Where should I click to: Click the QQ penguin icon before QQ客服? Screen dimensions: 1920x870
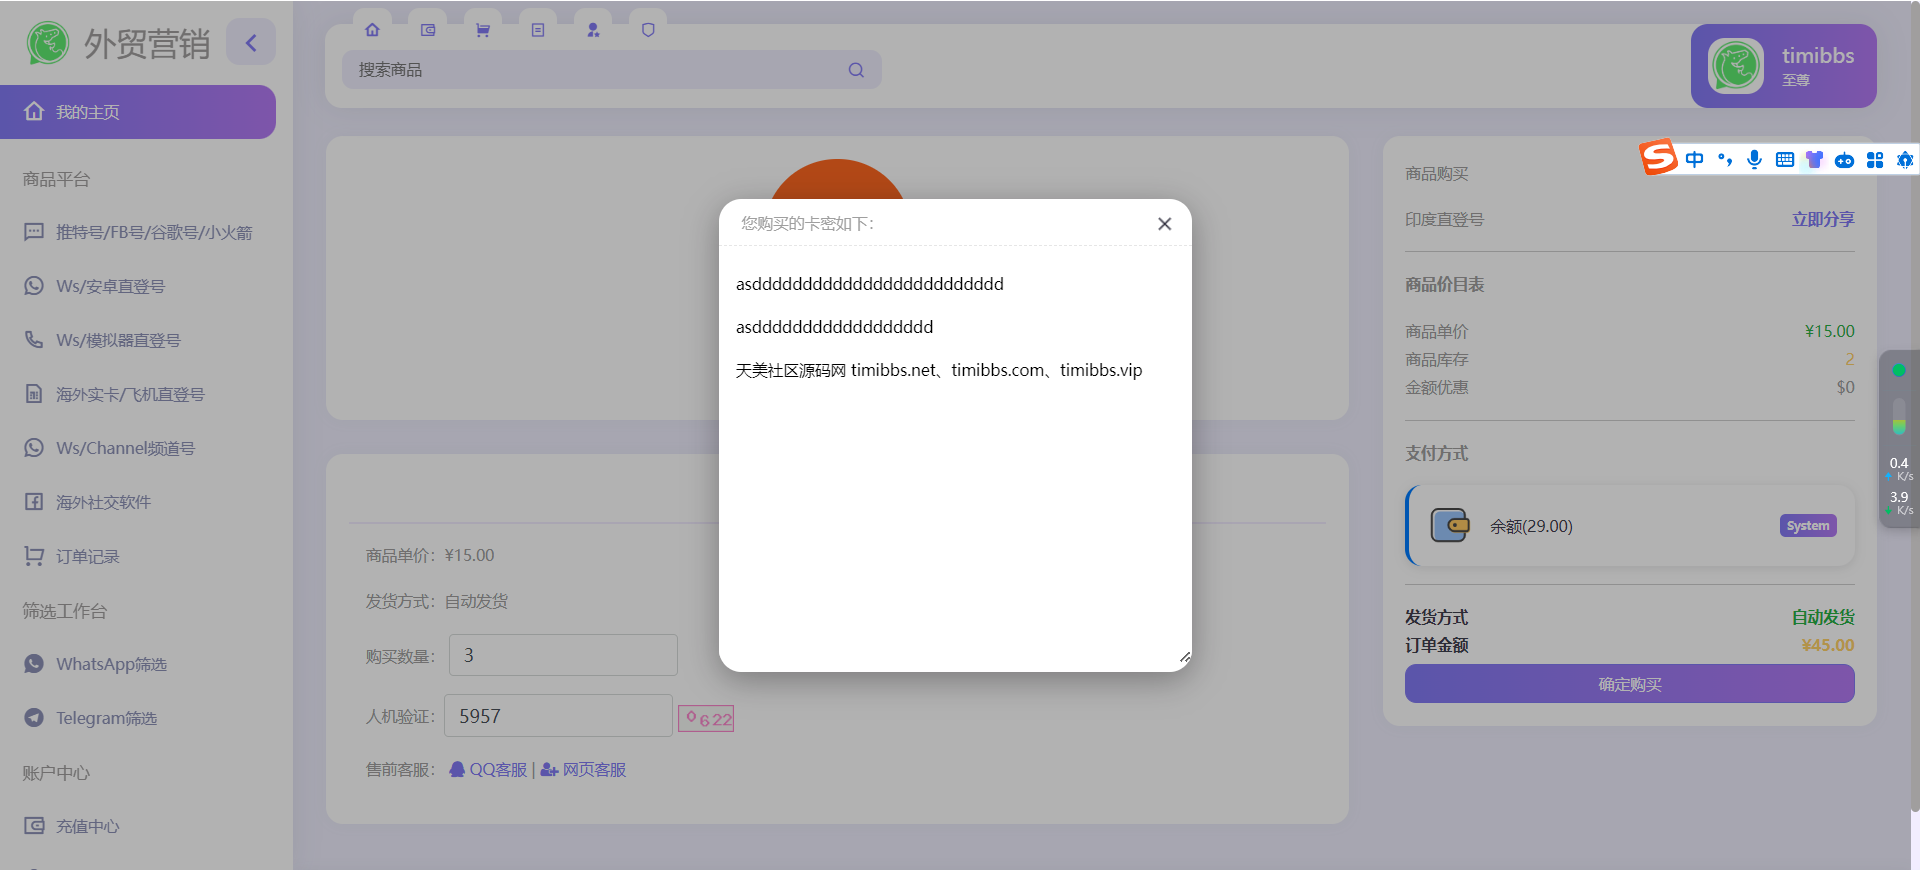pyautogui.click(x=457, y=769)
